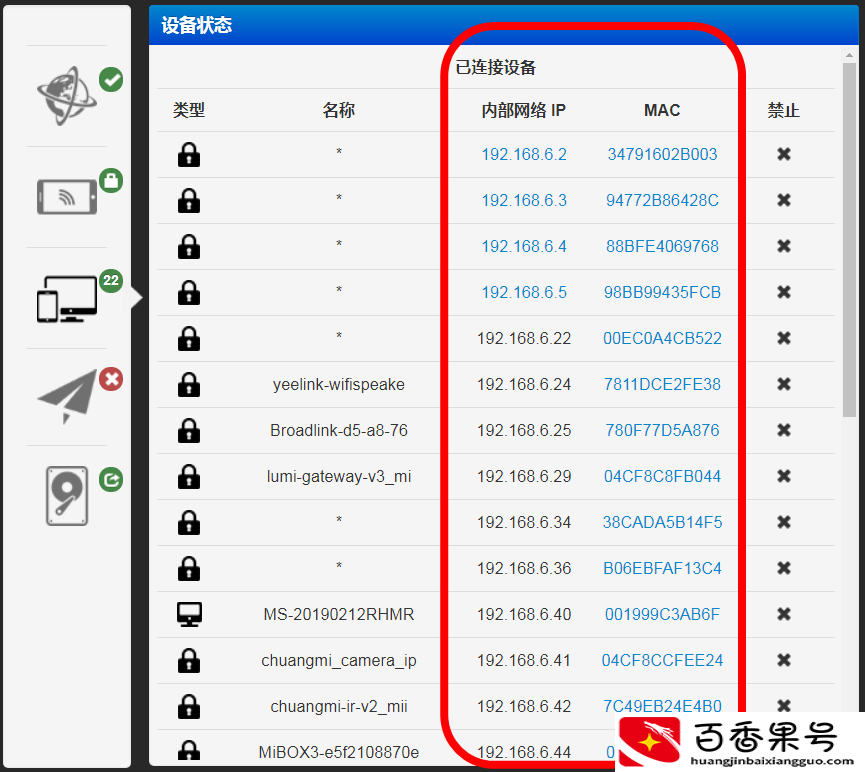
Task: Select device name Broadlink-d5-a8-76
Action: [339, 430]
